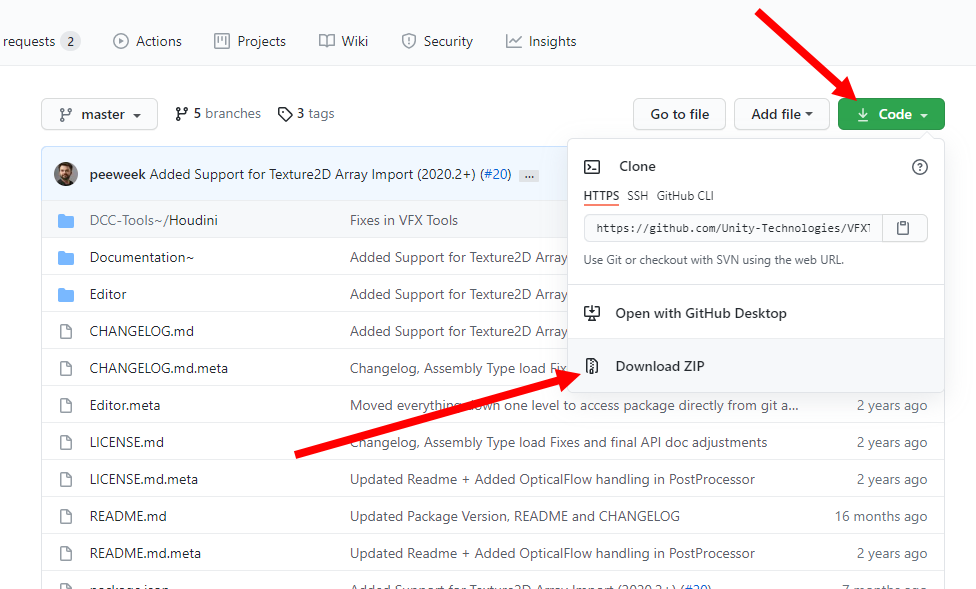Open README.md.meta file
976x589 pixels.
(x=145, y=553)
